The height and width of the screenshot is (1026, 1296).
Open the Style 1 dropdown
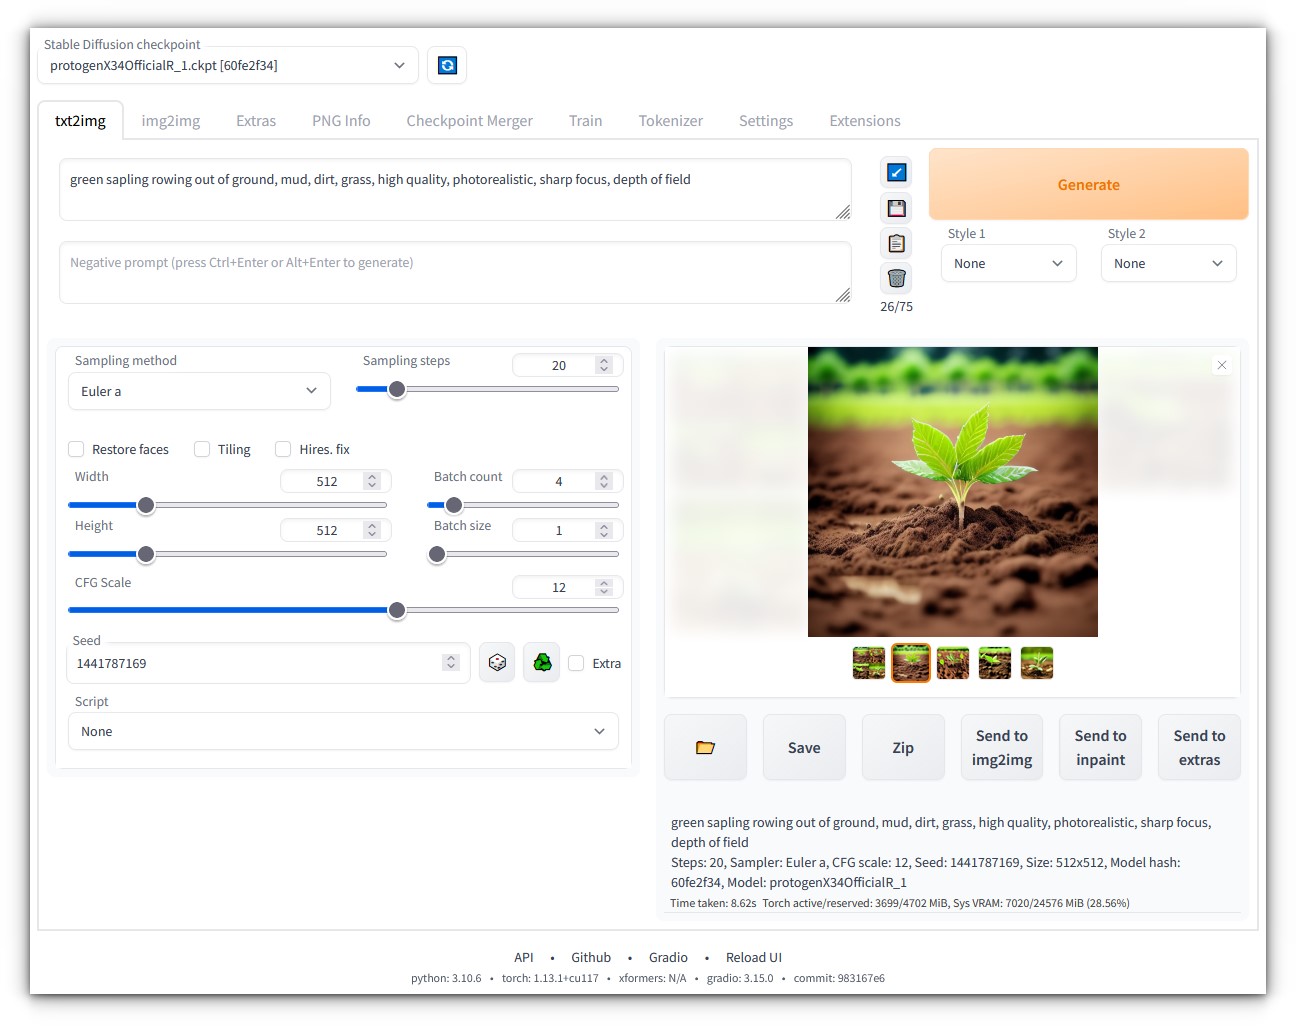coord(1008,263)
